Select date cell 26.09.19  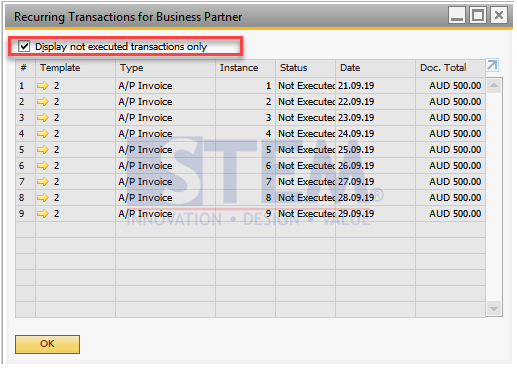(x=375, y=166)
